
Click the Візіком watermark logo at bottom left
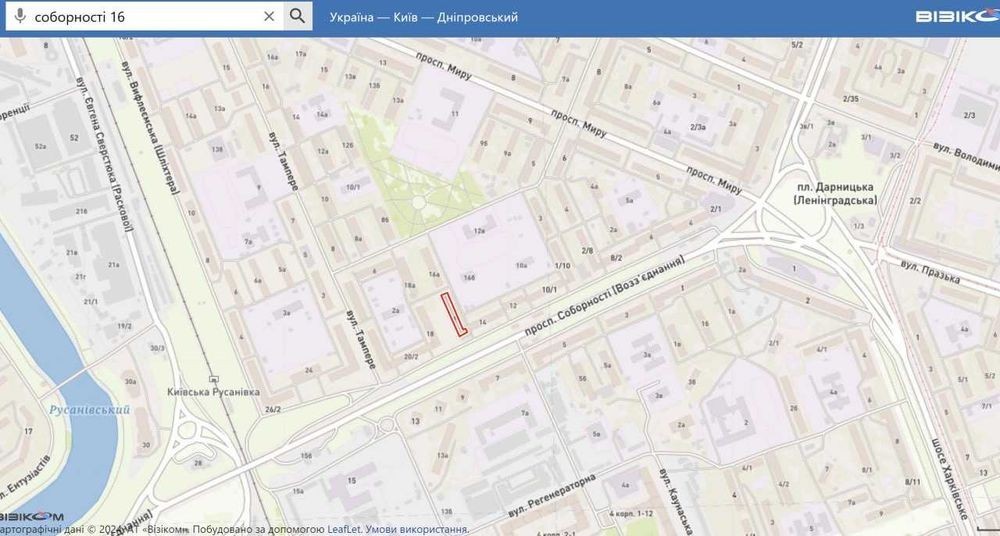(x=32, y=516)
